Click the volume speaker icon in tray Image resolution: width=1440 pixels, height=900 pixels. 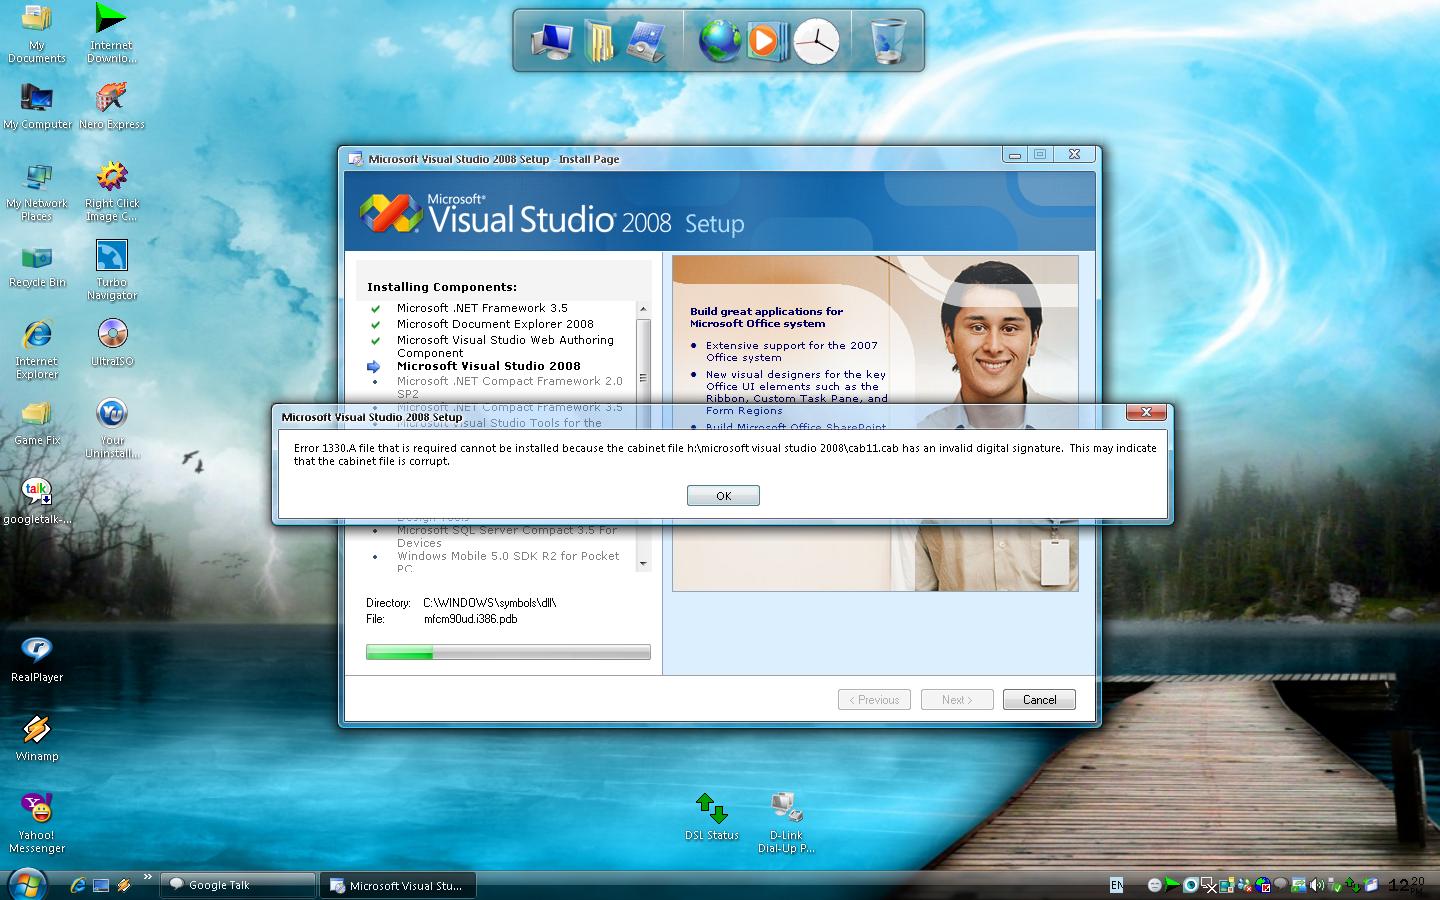(x=1317, y=885)
